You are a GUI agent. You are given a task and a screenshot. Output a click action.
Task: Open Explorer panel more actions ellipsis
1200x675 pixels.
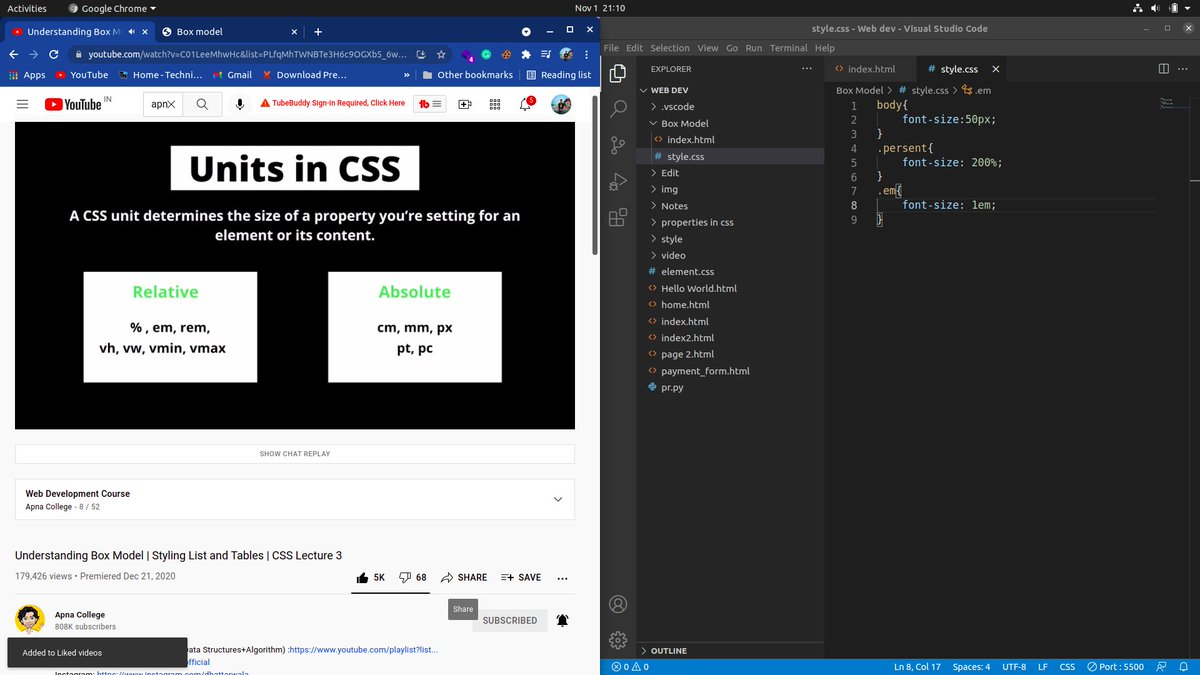(x=807, y=69)
